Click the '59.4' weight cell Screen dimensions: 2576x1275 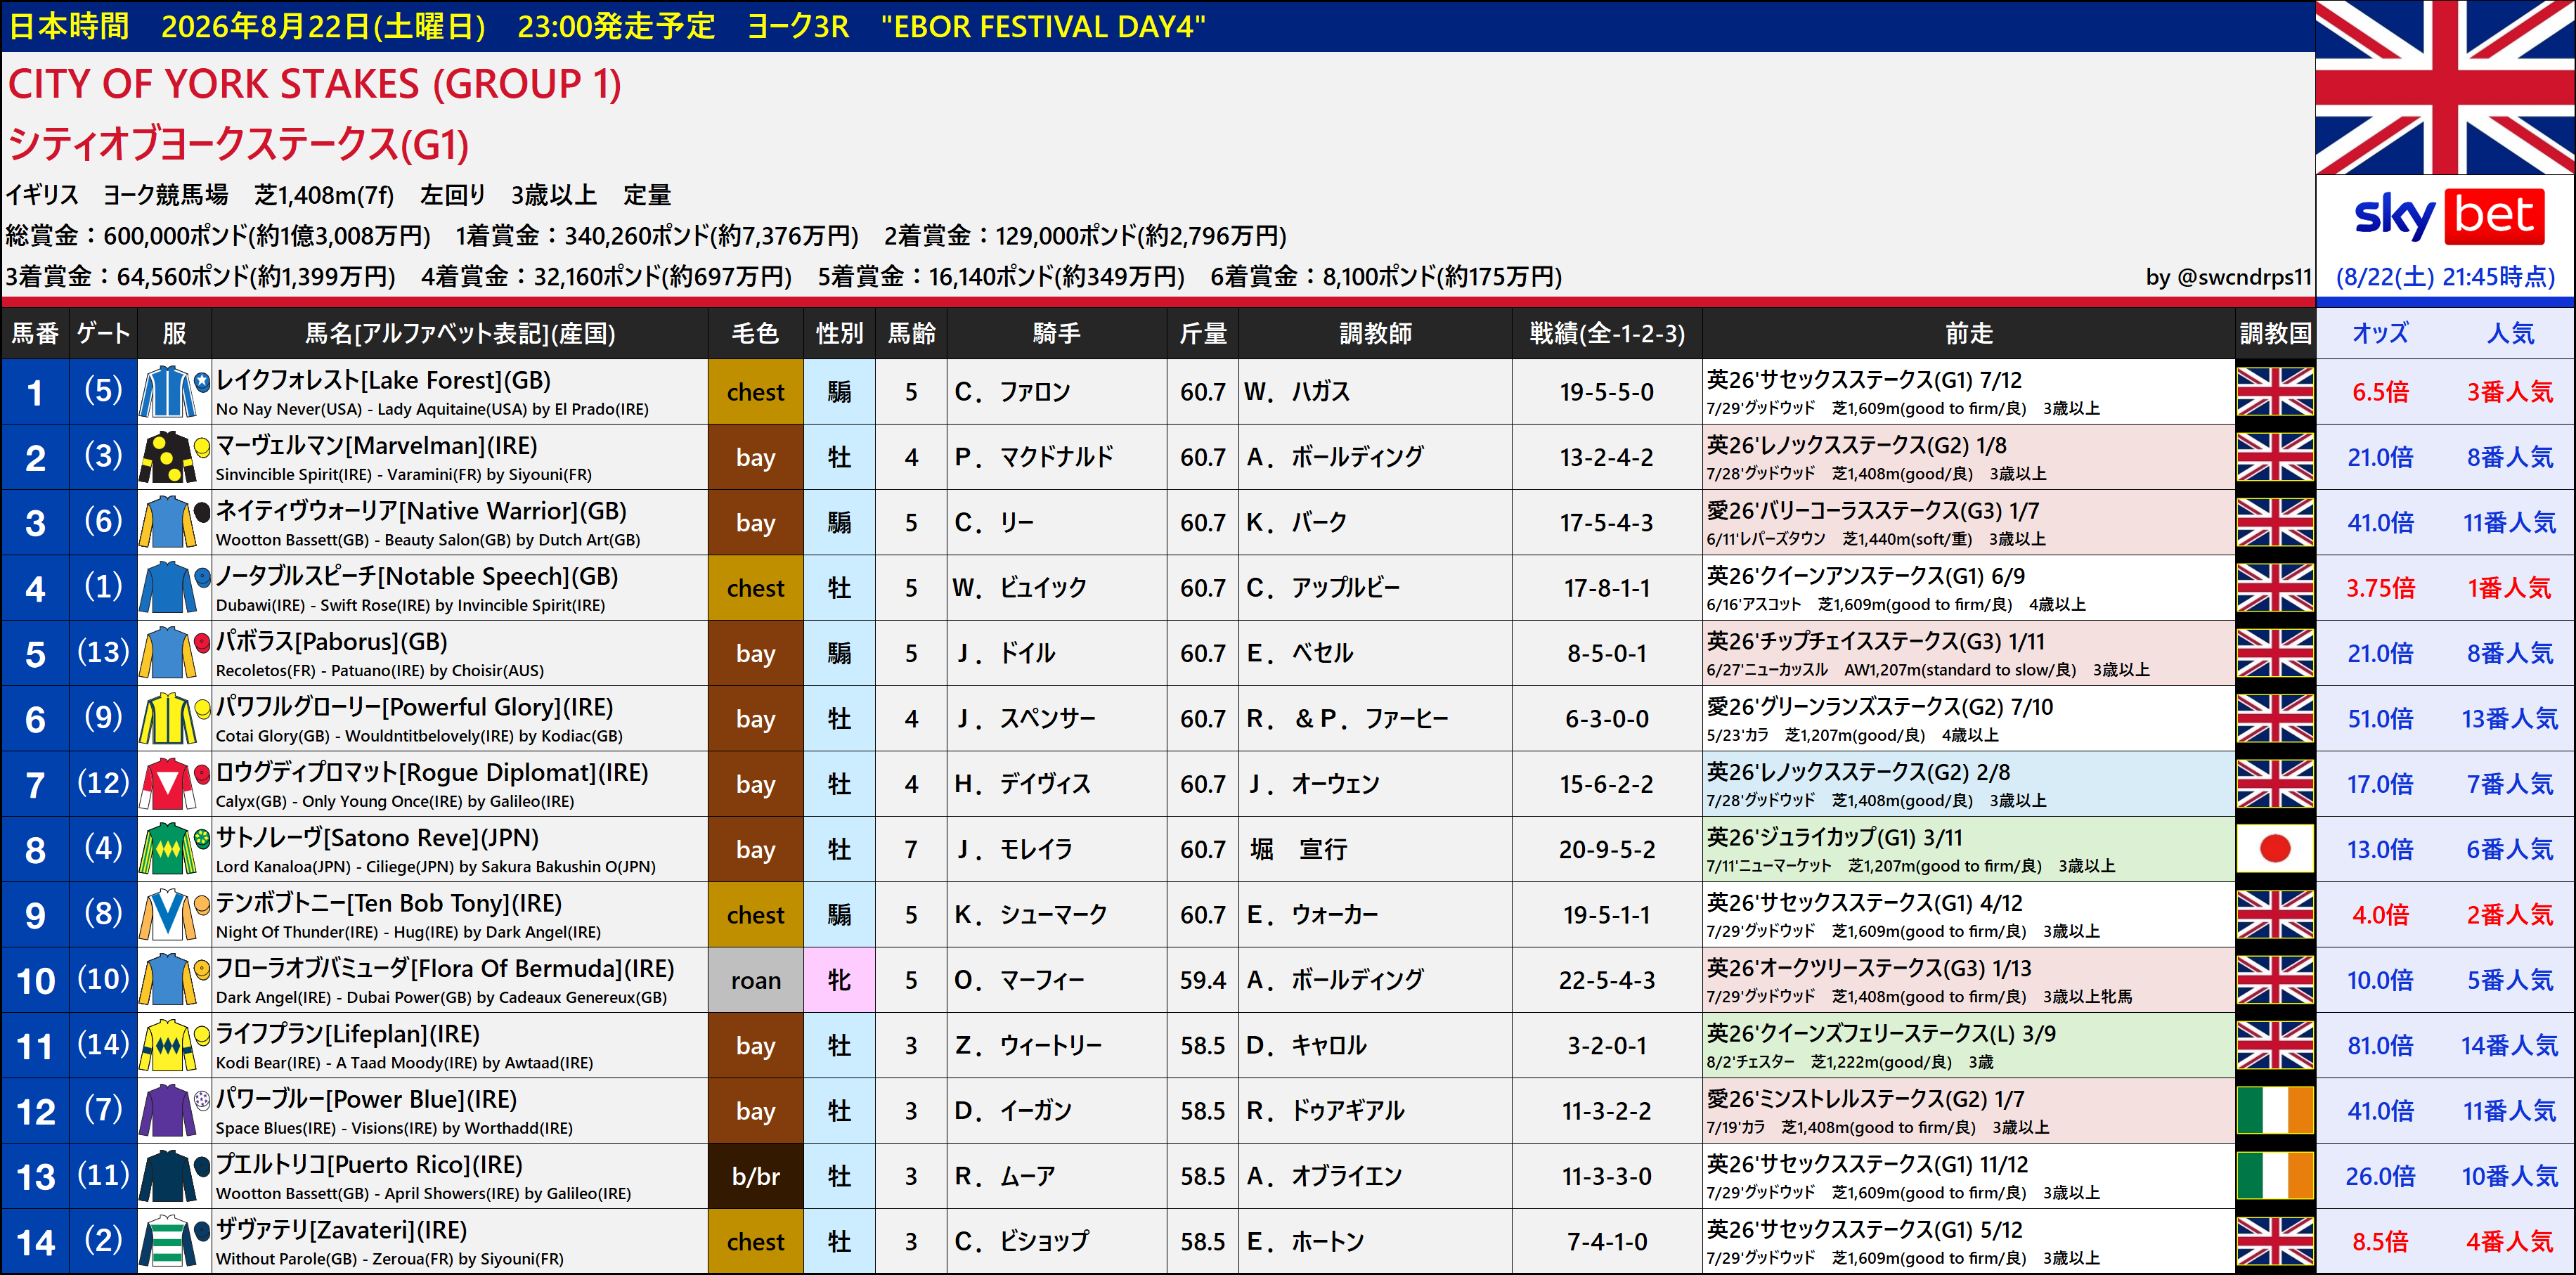[1202, 980]
